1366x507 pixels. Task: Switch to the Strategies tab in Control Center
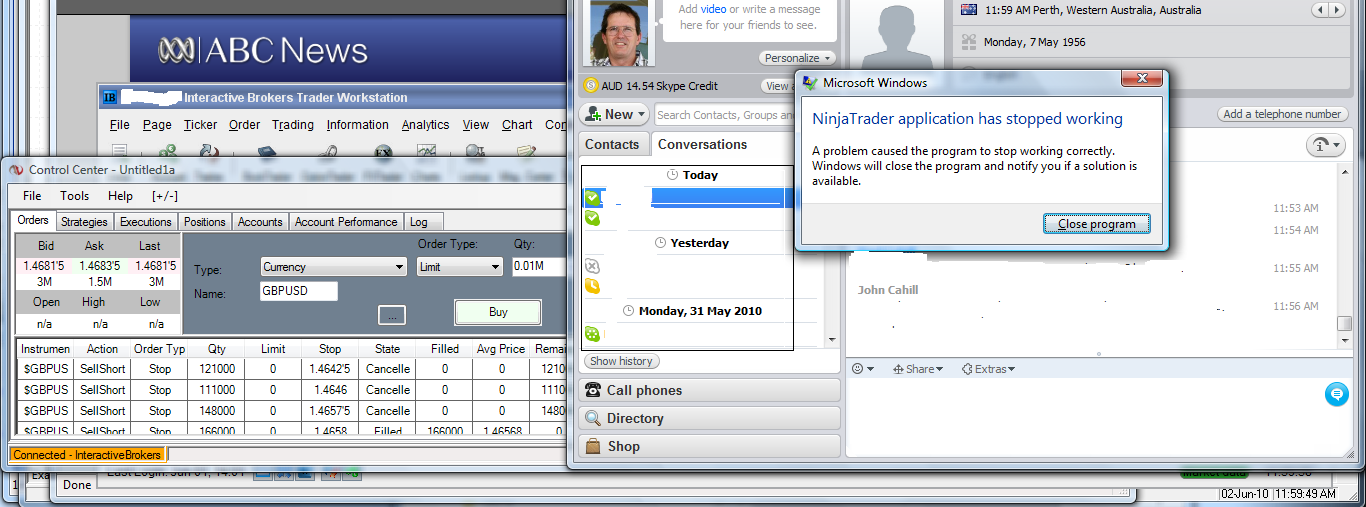pos(84,222)
